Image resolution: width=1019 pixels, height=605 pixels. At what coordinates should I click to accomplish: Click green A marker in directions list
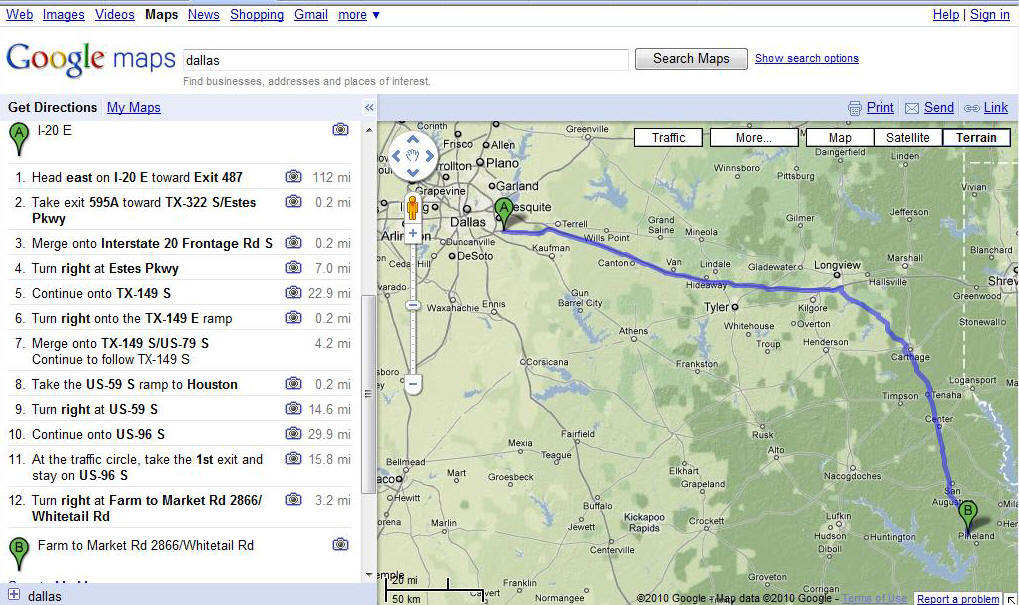19,139
